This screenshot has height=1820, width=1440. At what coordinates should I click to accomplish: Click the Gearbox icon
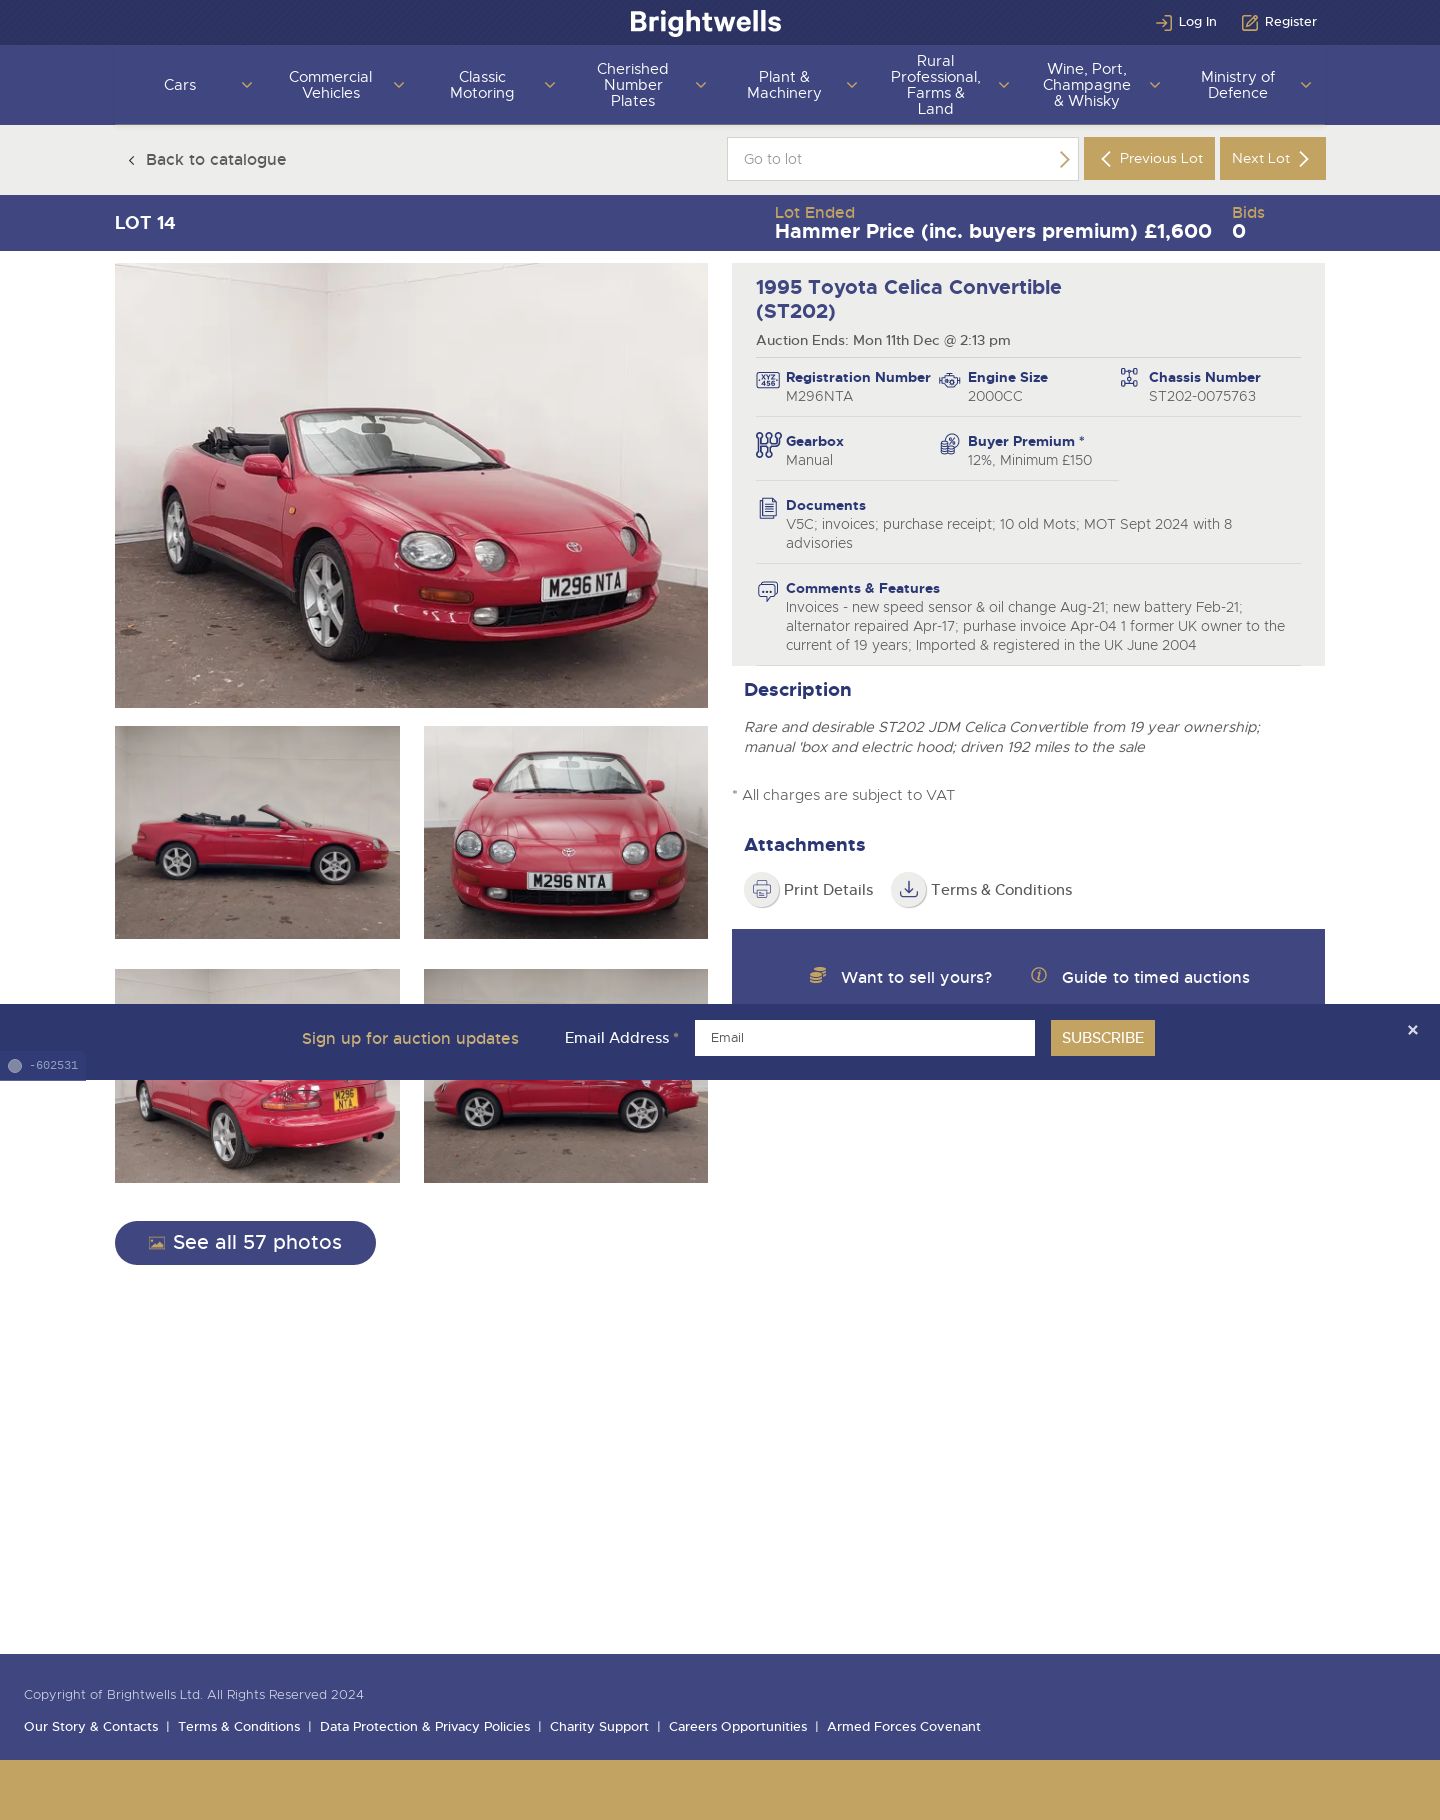[768, 445]
